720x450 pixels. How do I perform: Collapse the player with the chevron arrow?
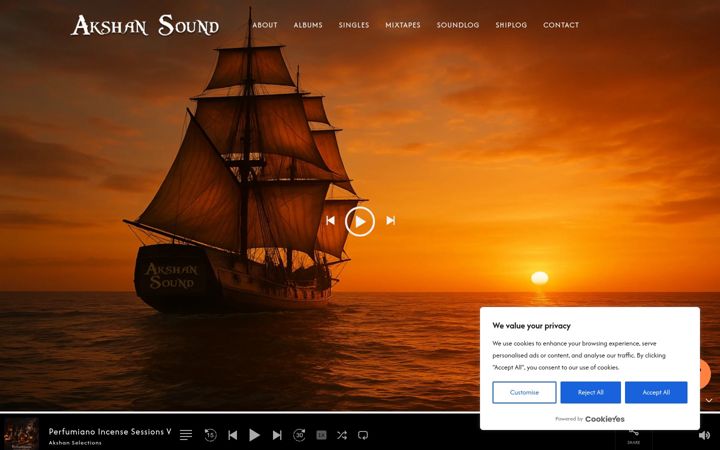click(x=709, y=400)
